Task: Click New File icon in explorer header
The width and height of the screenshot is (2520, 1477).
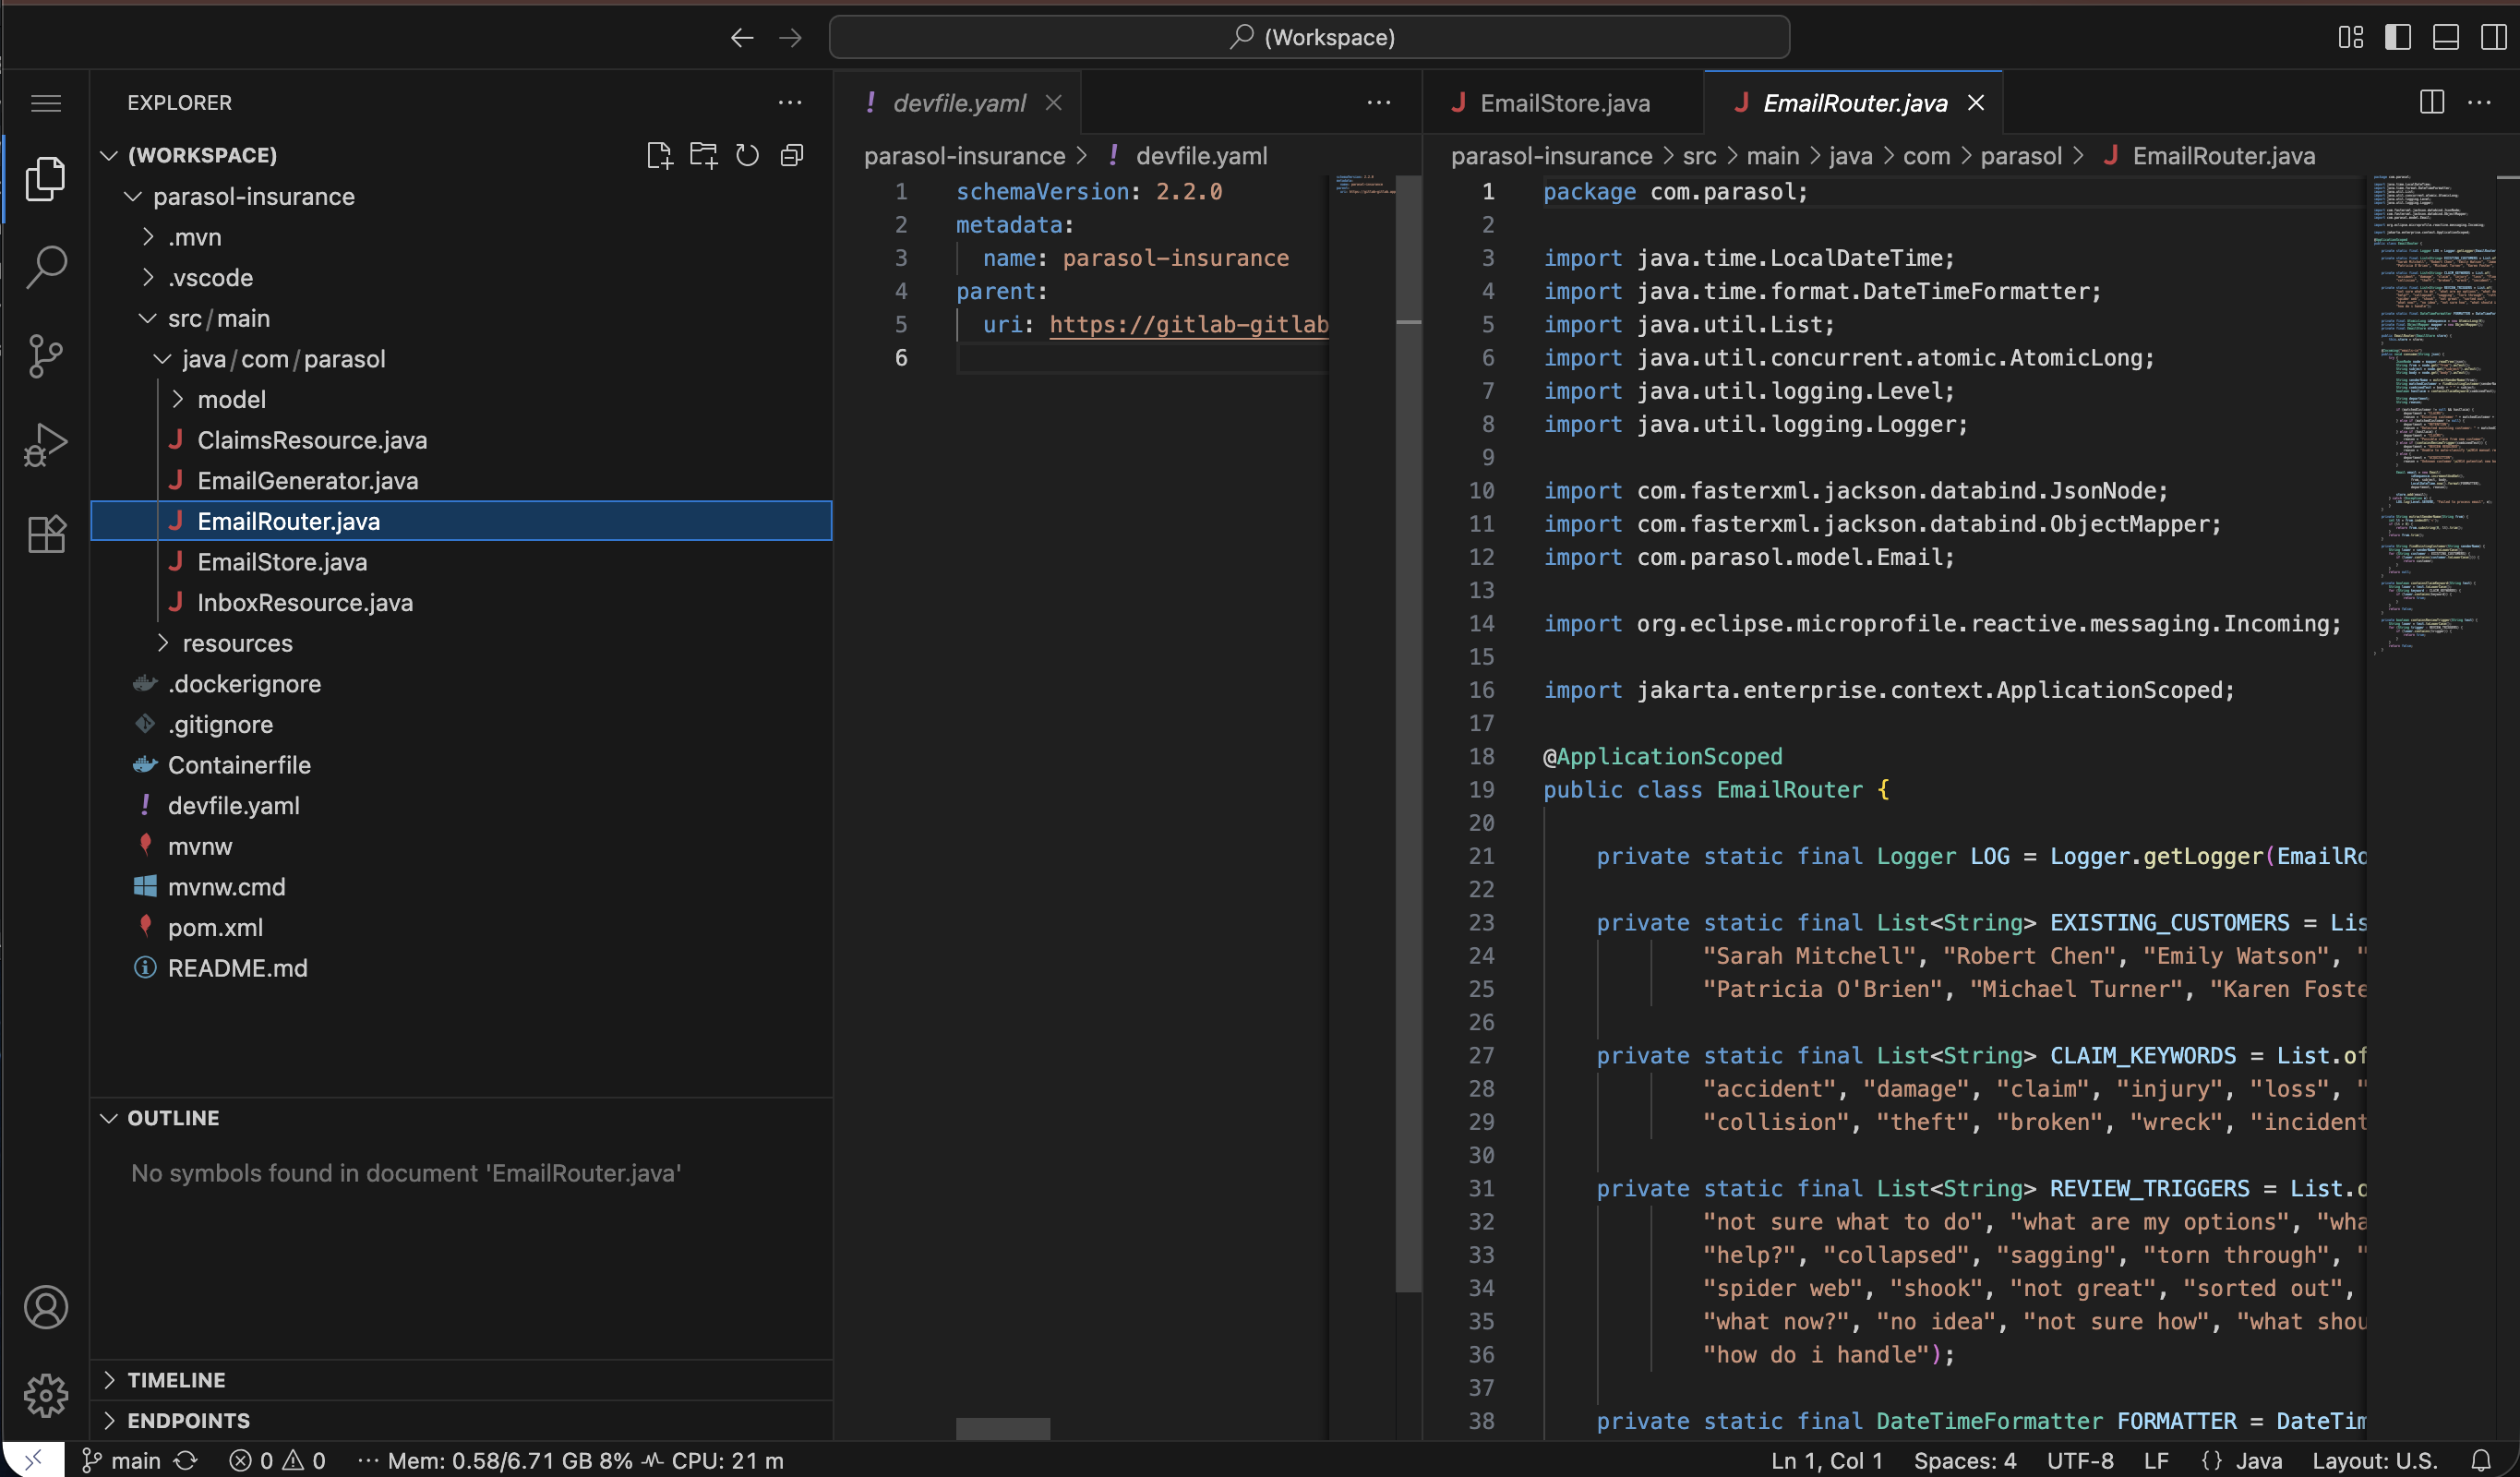Action: pyautogui.click(x=659, y=155)
